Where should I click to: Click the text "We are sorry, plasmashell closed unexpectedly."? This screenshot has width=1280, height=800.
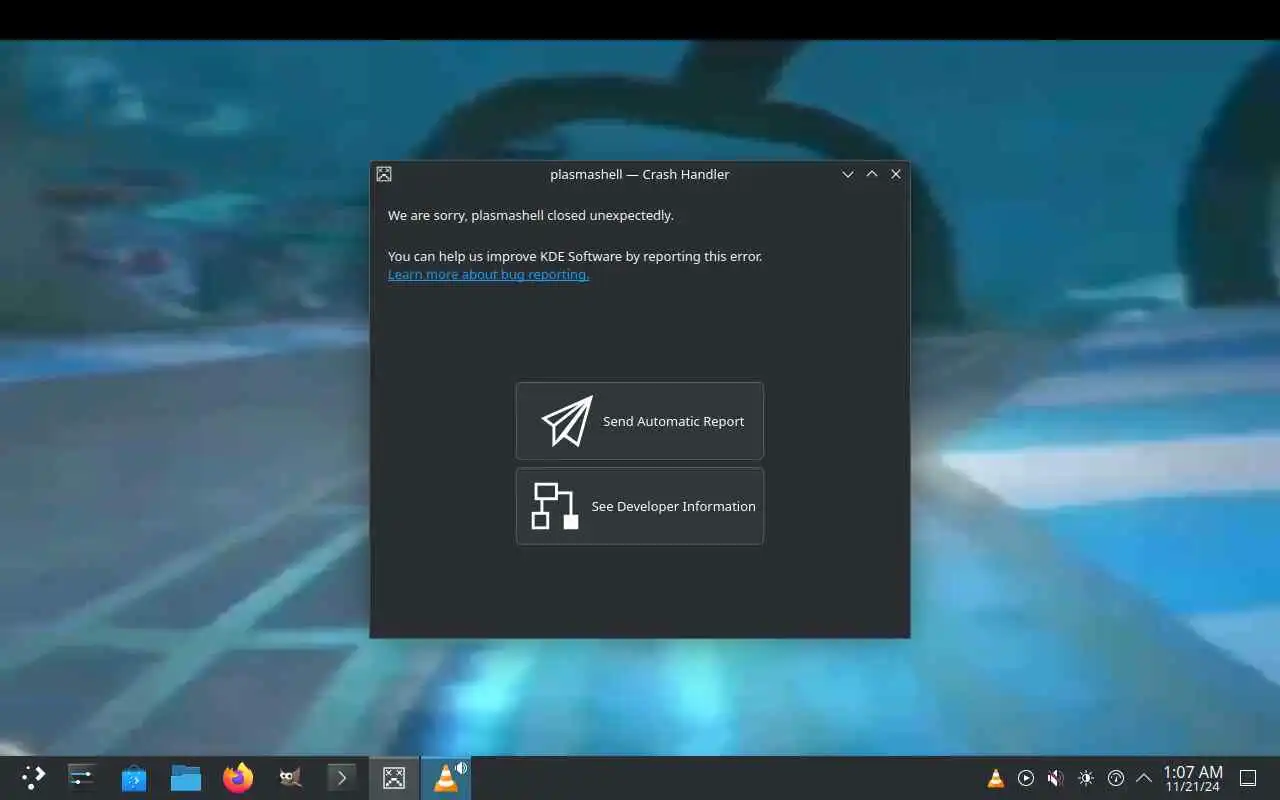pyautogui.click(x=531, y=215)
